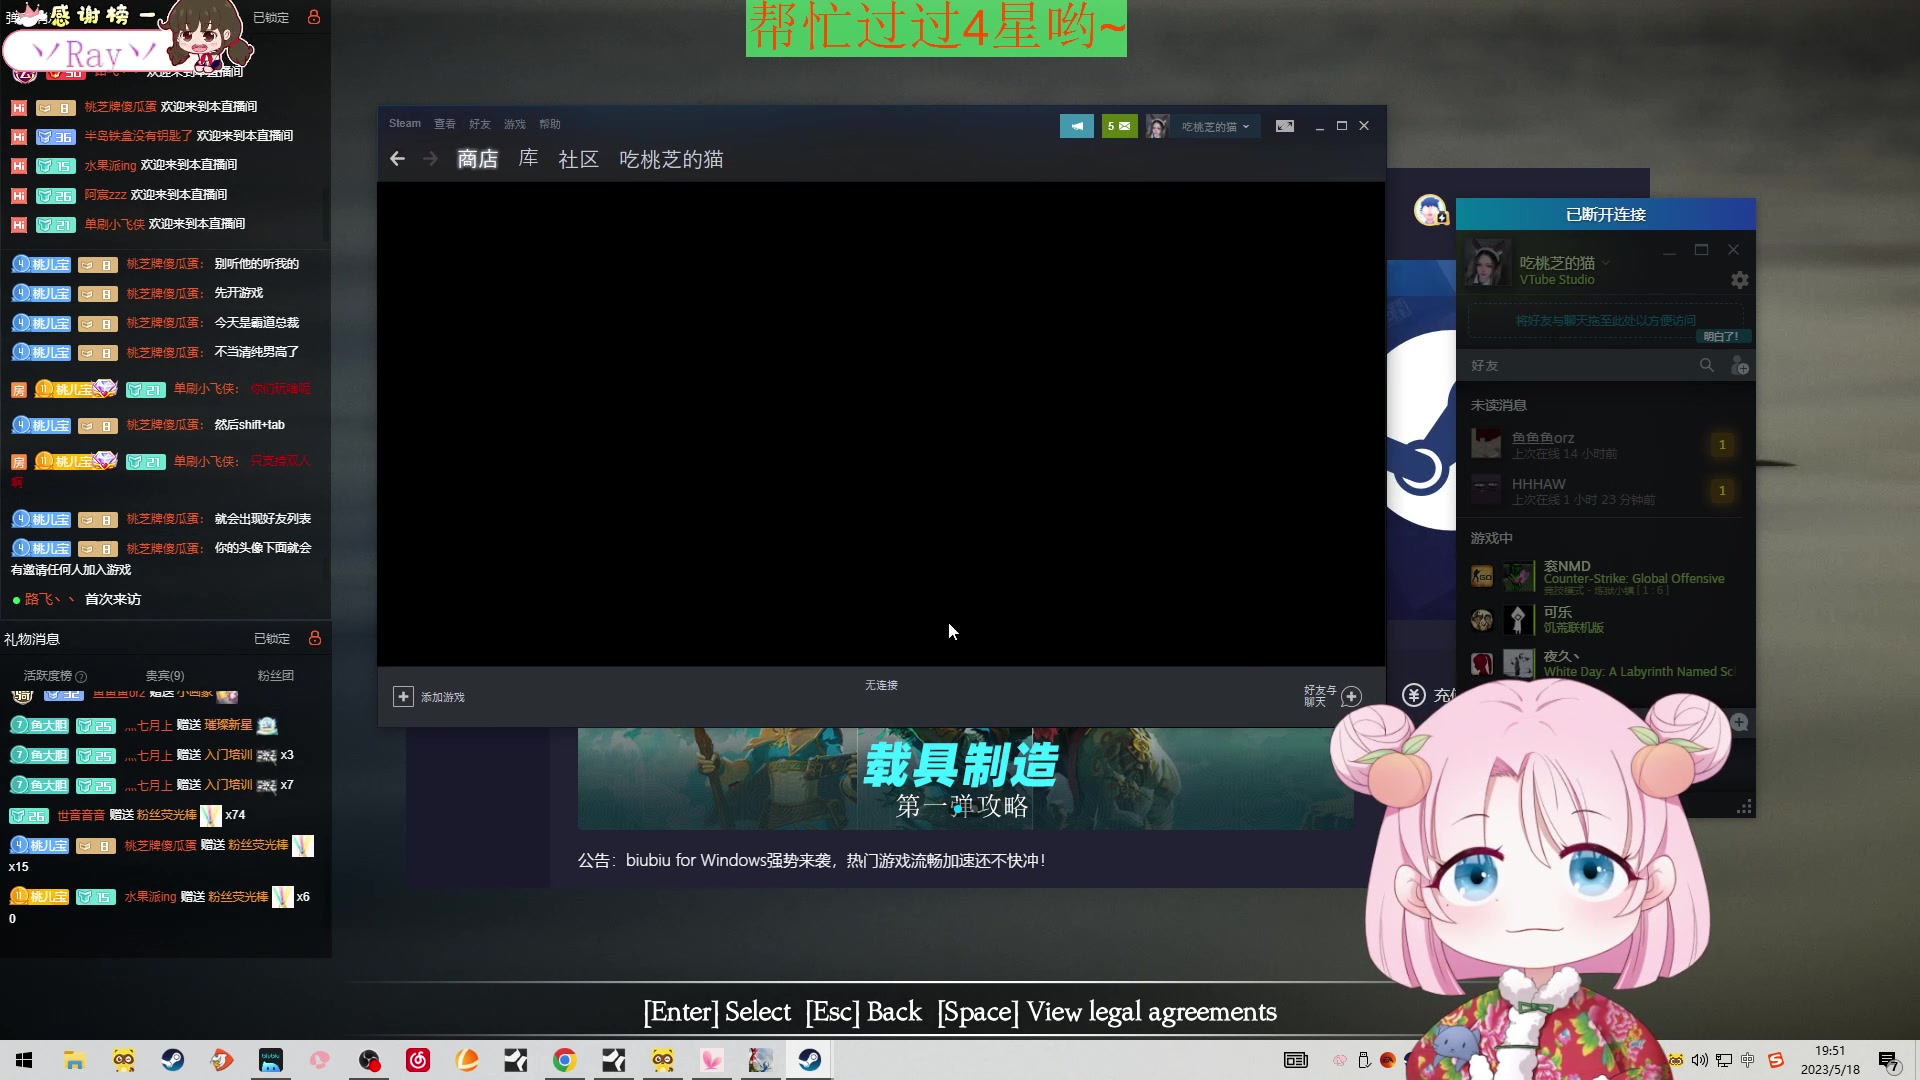Image resolution: width=1920 pixels, height=1080 pixels.
Task: Open biubiu accelerator in taskbar
Action: 270,1060
